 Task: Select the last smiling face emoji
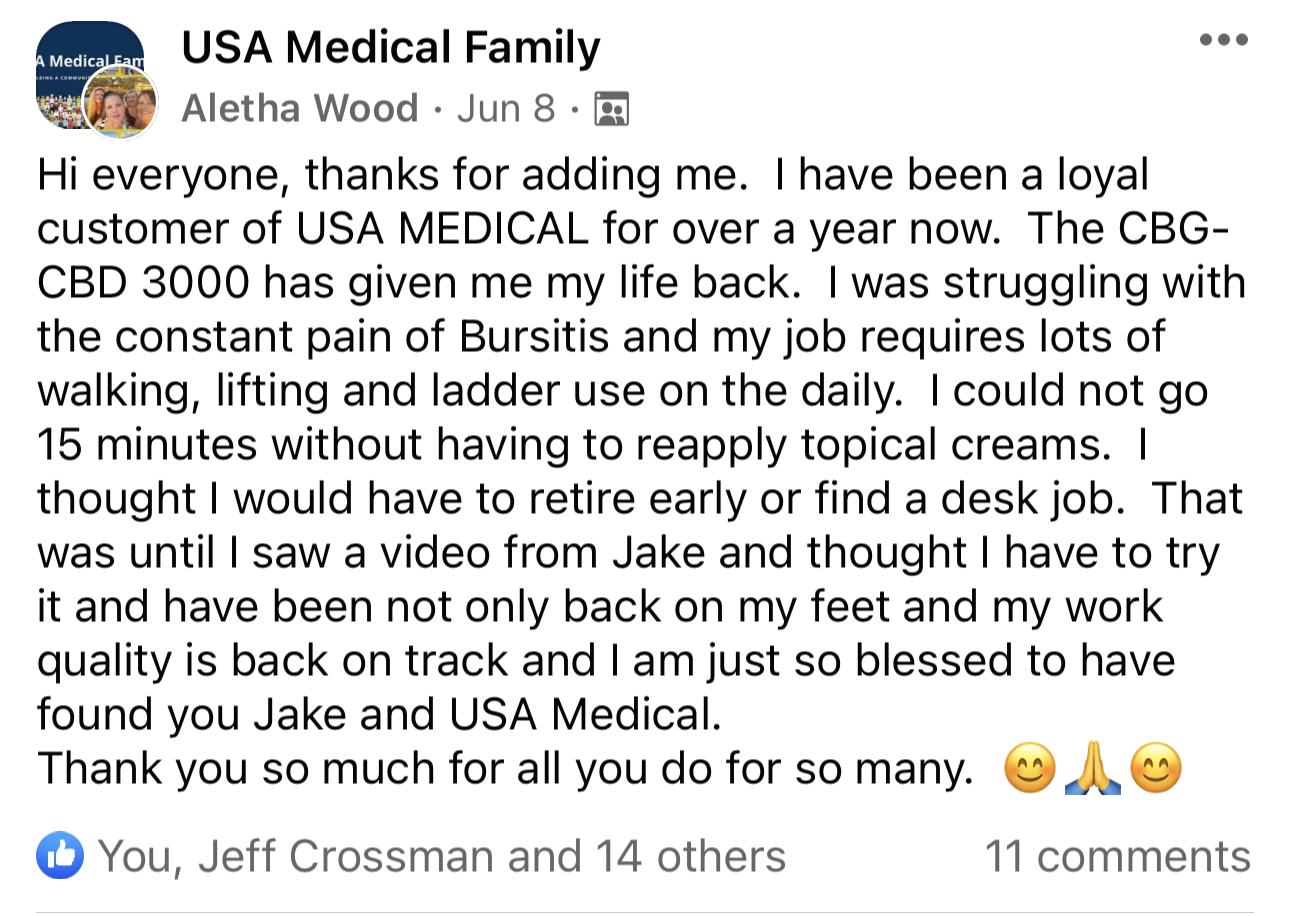pyautogui.click(x=1155, y=770)
